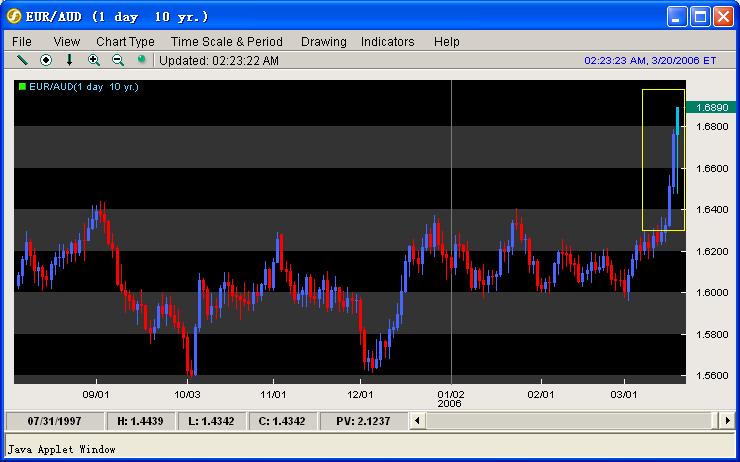
Task: Click the 03/01 date axis label
Action: coord(623,394)
